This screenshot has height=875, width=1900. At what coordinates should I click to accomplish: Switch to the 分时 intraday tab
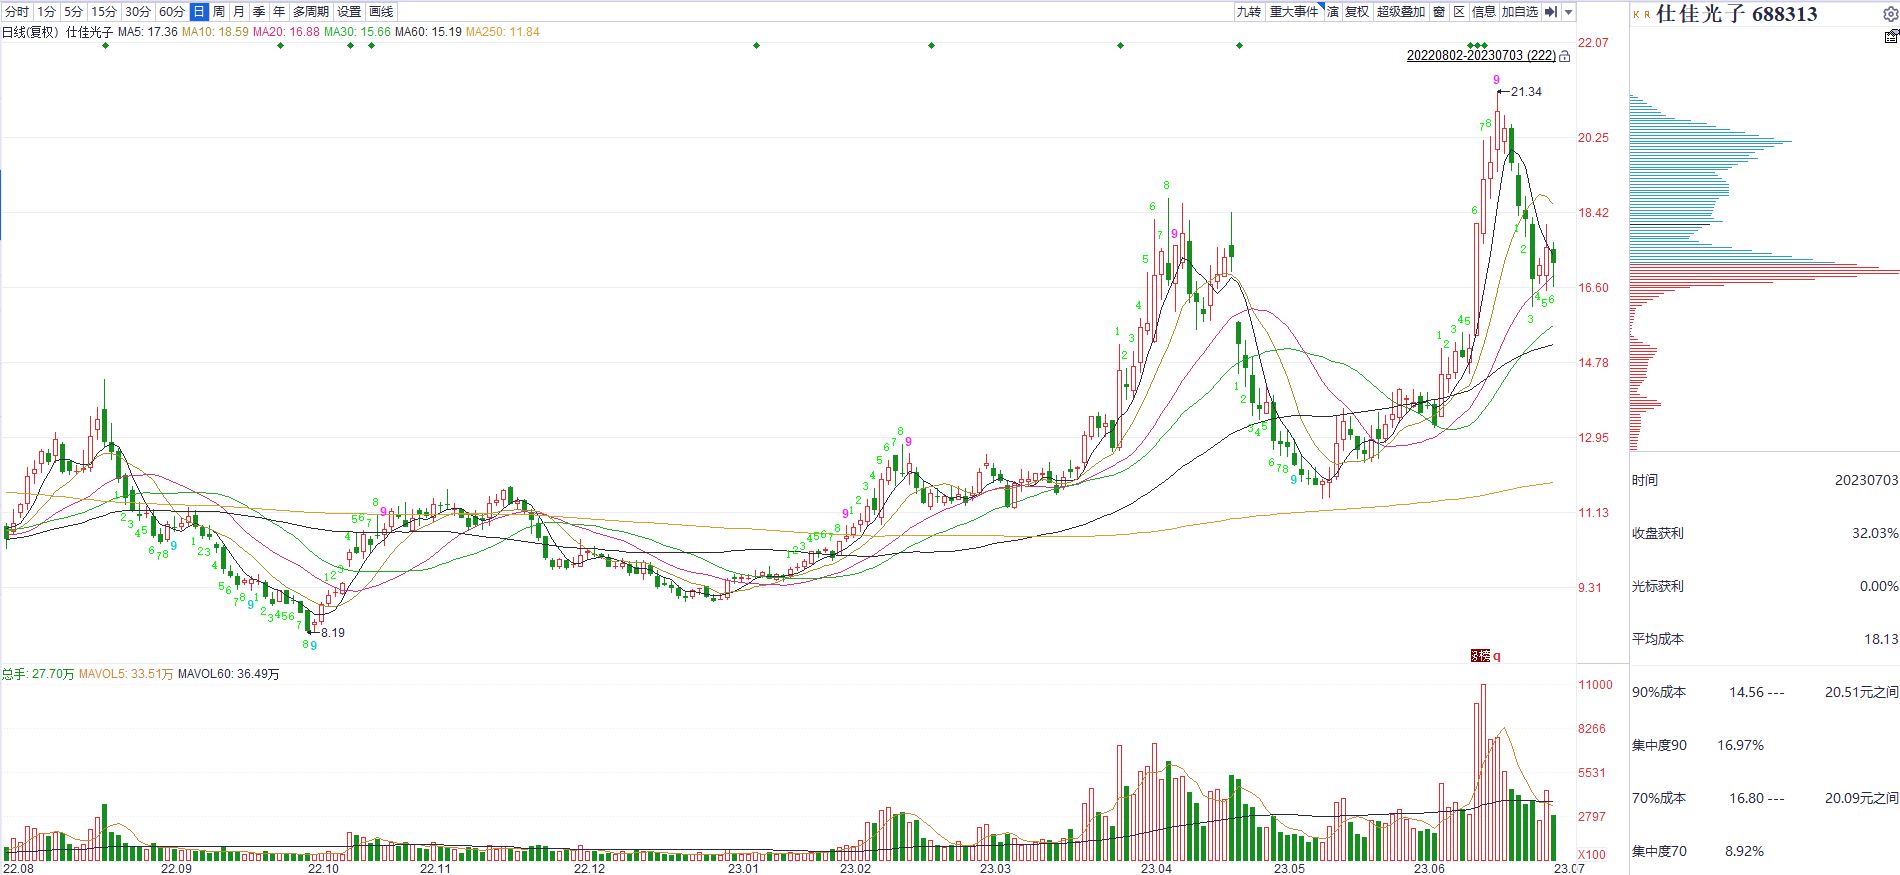tap(17, 12)
